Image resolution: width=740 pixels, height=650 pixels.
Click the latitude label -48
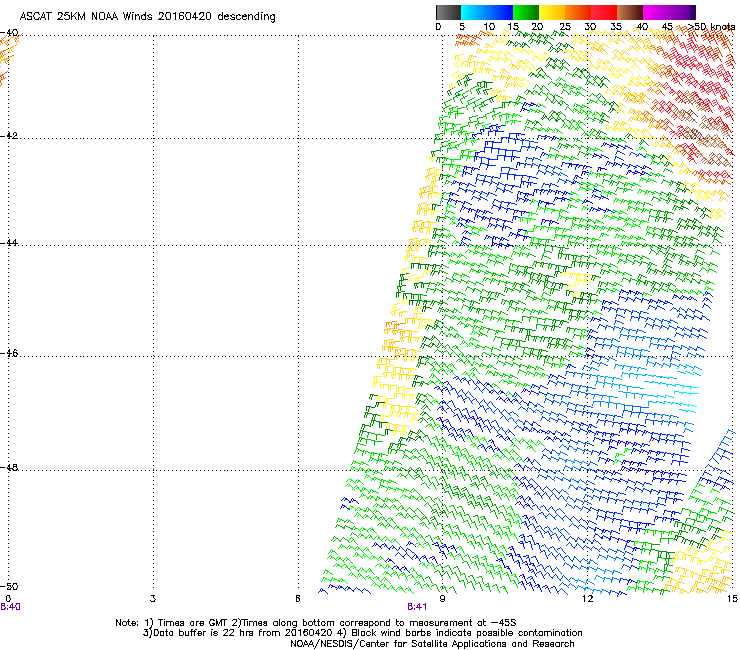click(9, 467)
